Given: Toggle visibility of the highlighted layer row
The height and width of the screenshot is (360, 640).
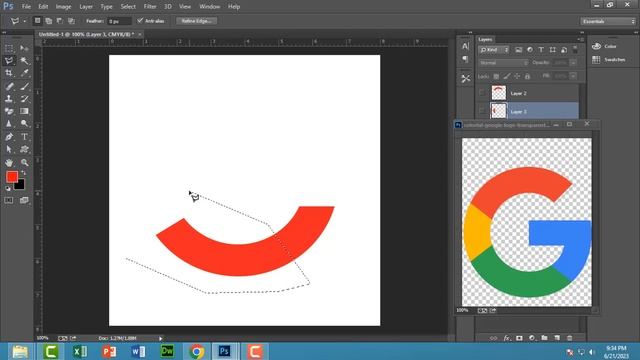Looking at the screenshot, I should tap(482, 111).
